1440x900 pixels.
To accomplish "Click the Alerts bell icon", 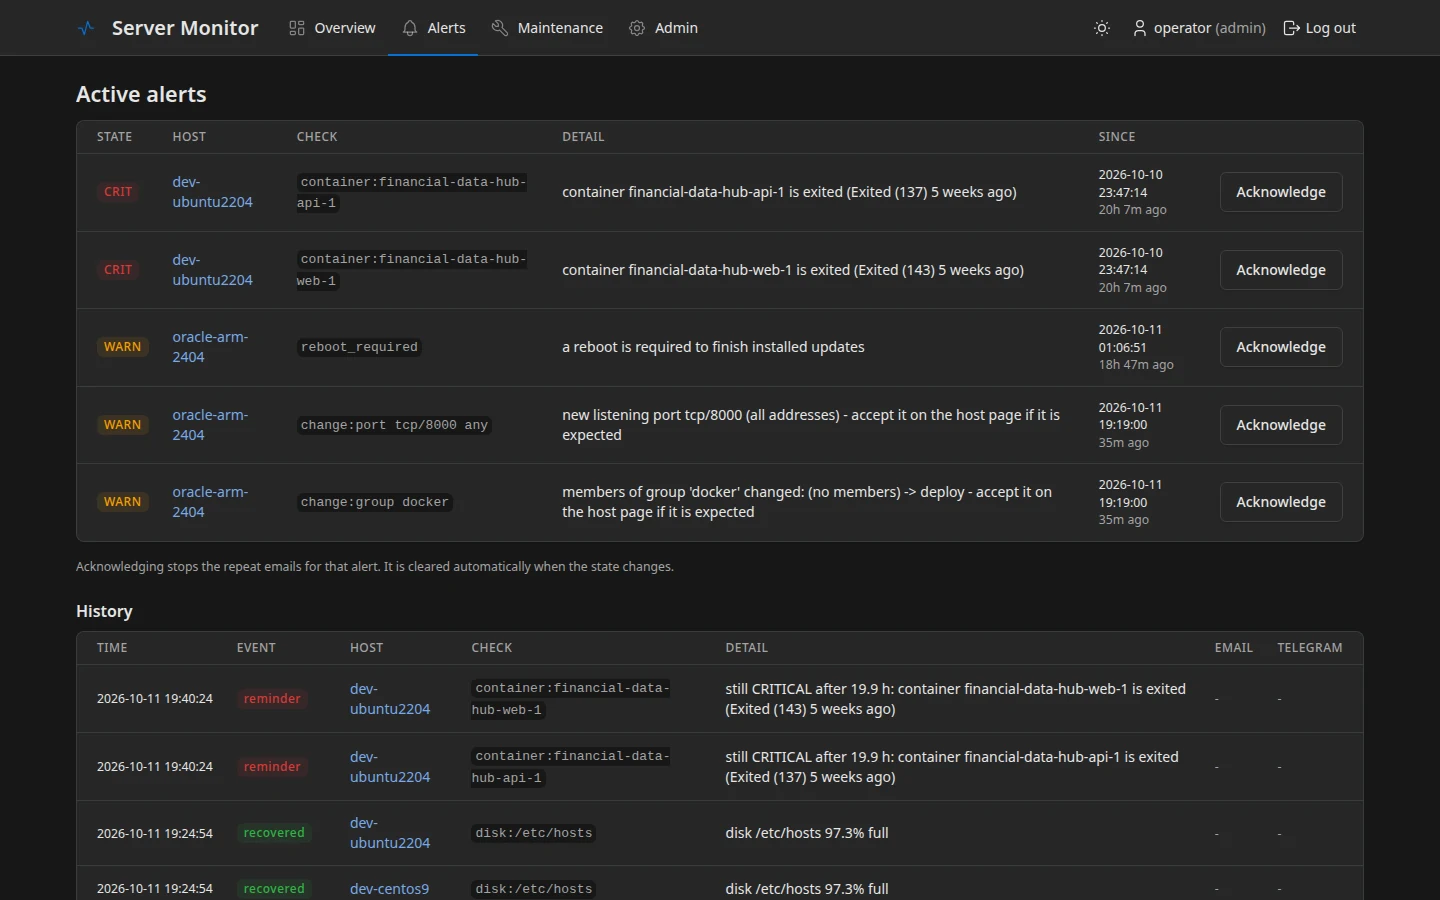I will pos(410,28).
